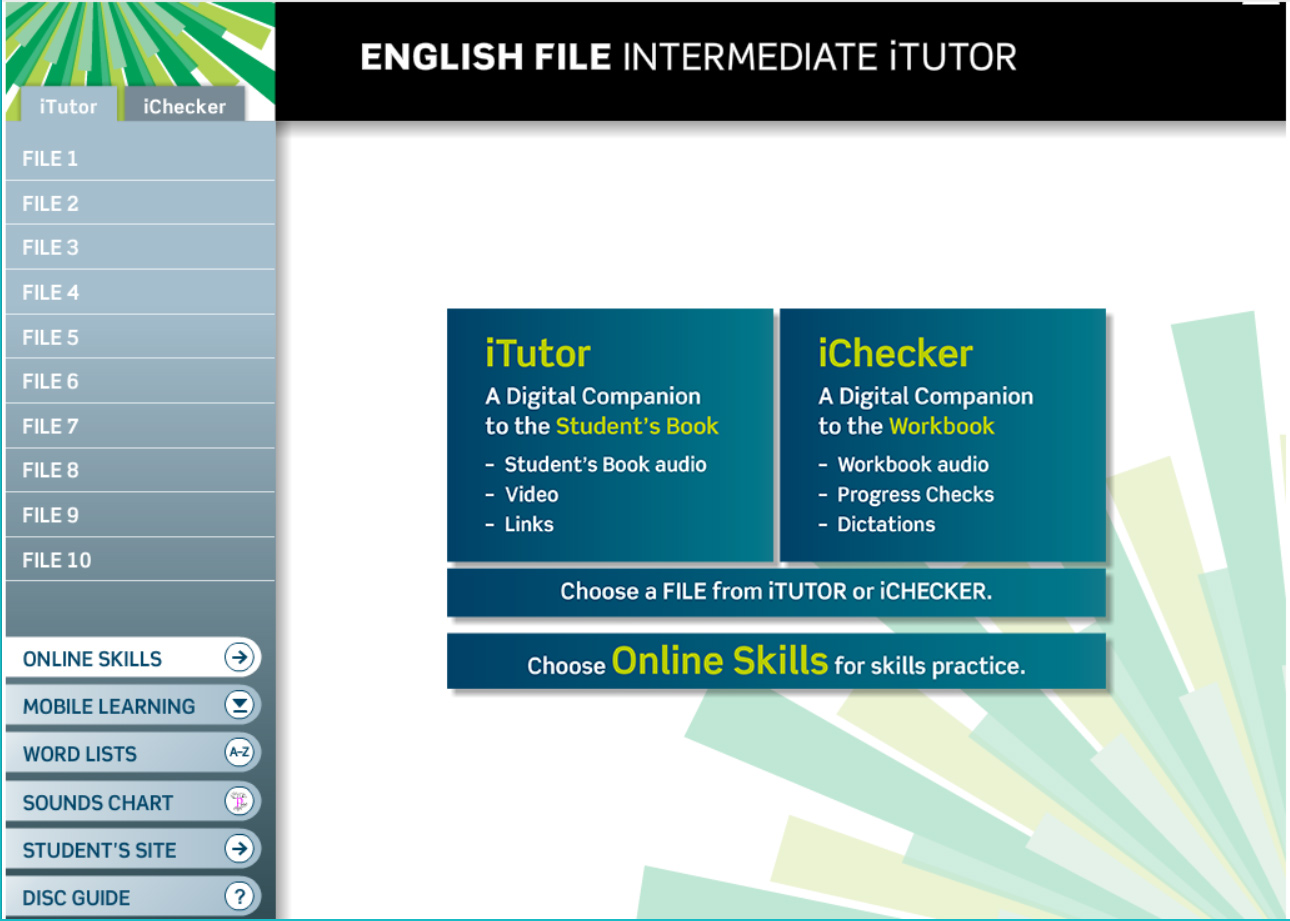Open the WORD LISTS section
This screenshot has width=1290, height=921.
pos(133,753)
